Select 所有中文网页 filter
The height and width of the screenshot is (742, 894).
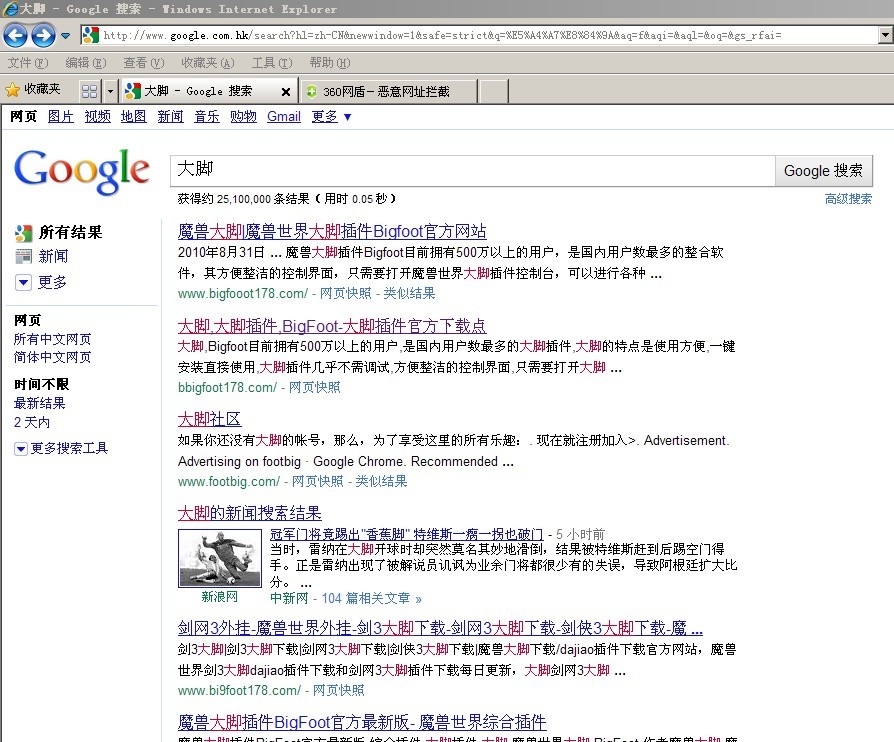click(x=52, y=339)
